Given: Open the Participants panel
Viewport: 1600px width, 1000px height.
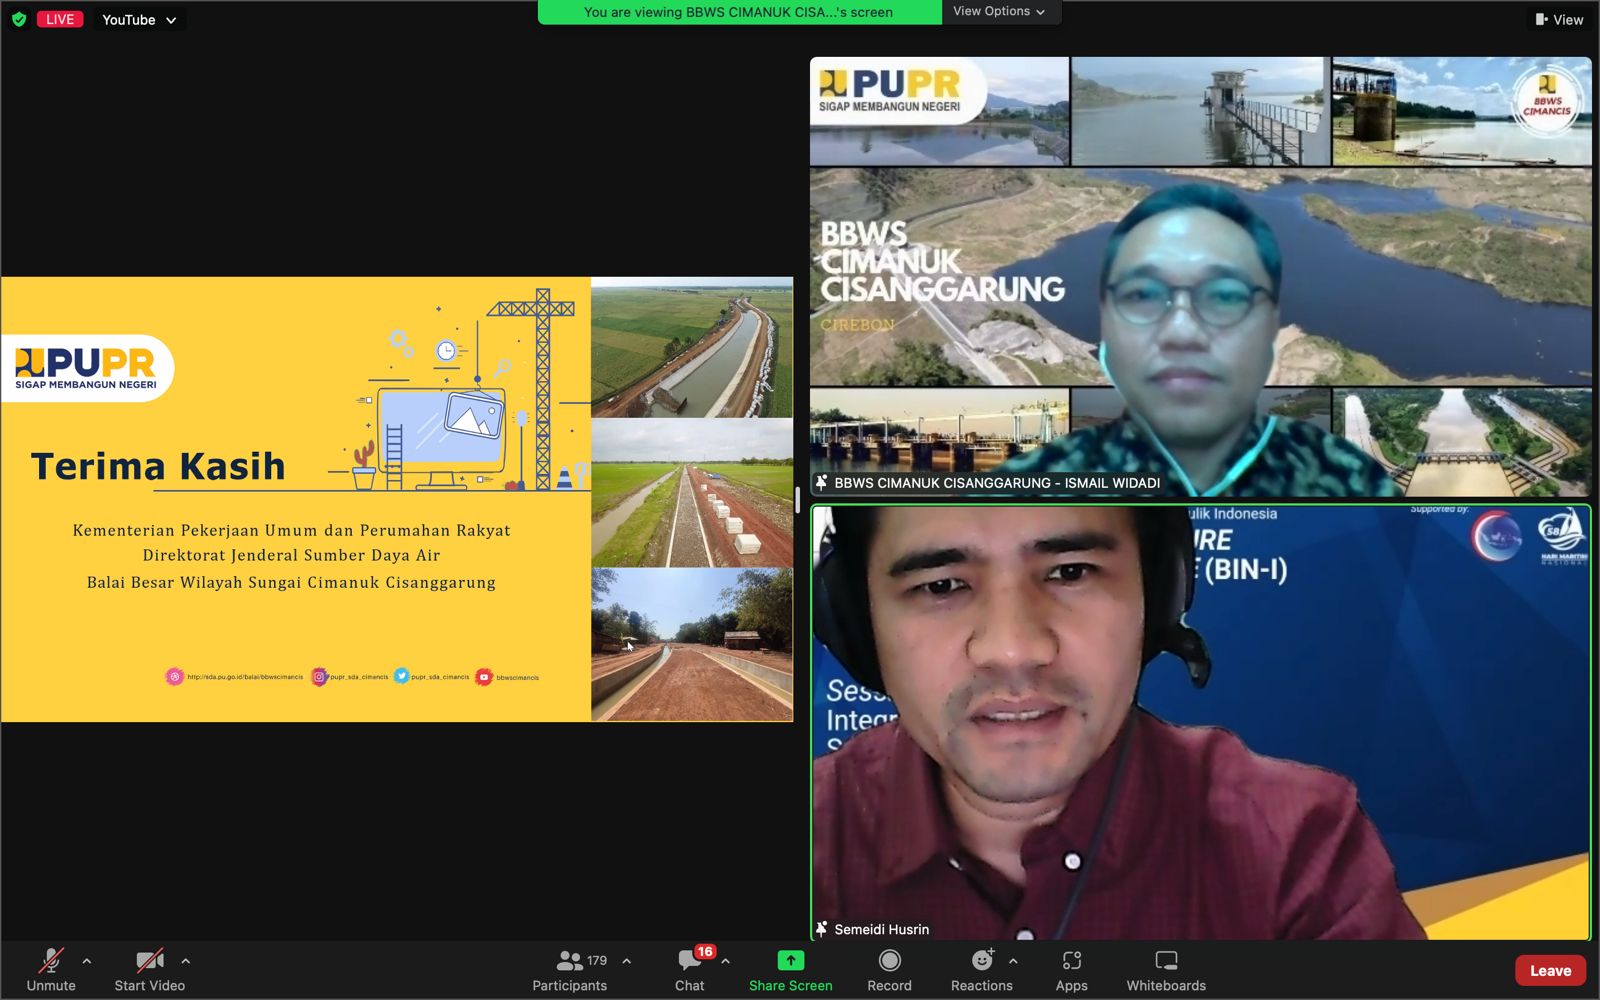Looking at the screenshot, I should pos(570,970).
